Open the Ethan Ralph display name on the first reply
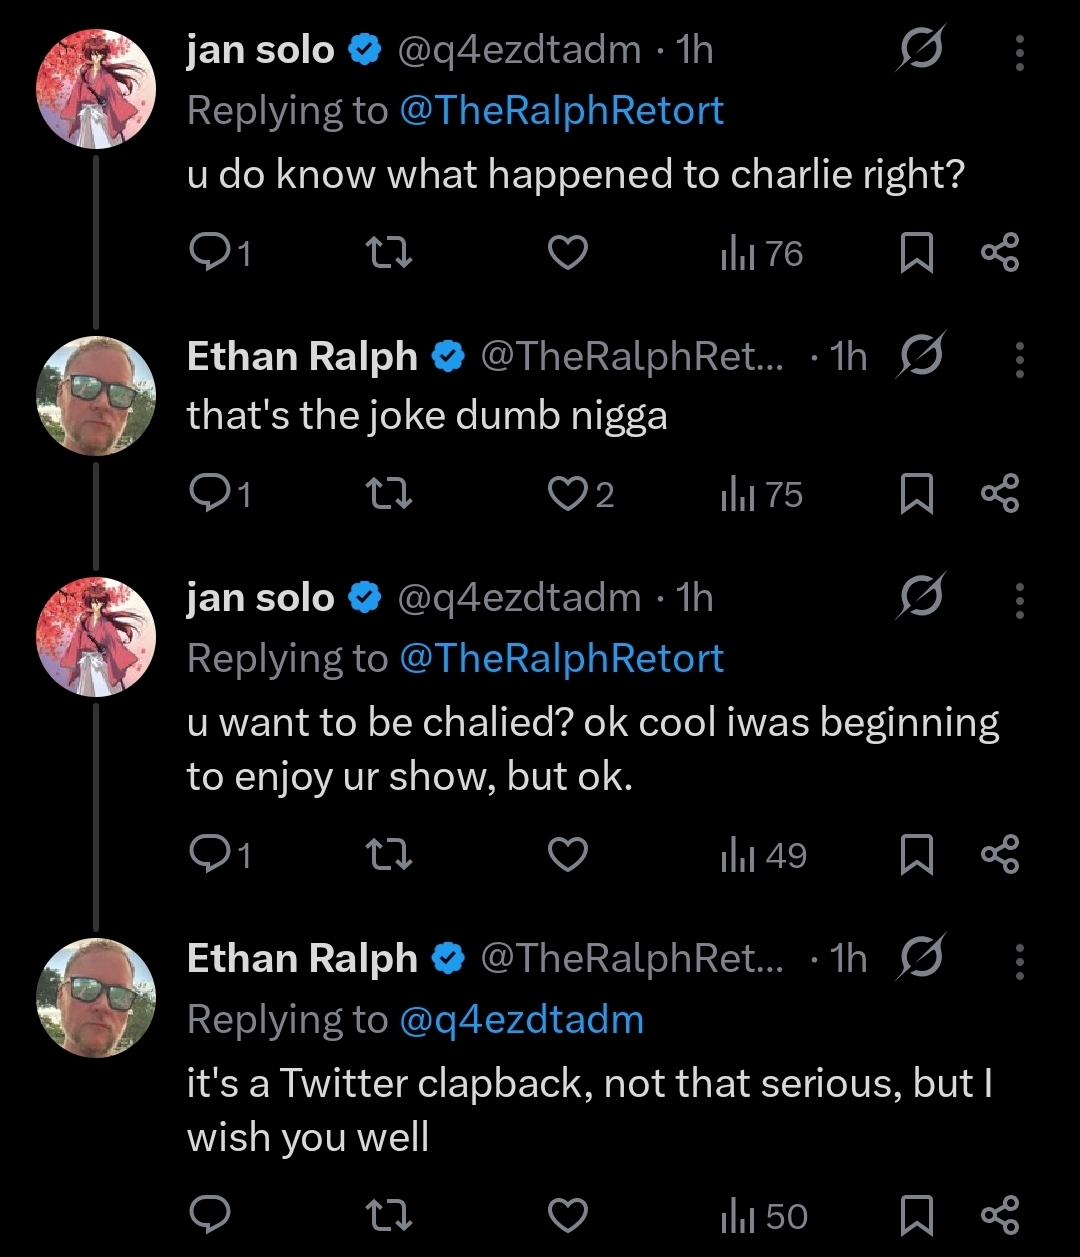Screen dimensions: 1080x1257 click(302, 357)
